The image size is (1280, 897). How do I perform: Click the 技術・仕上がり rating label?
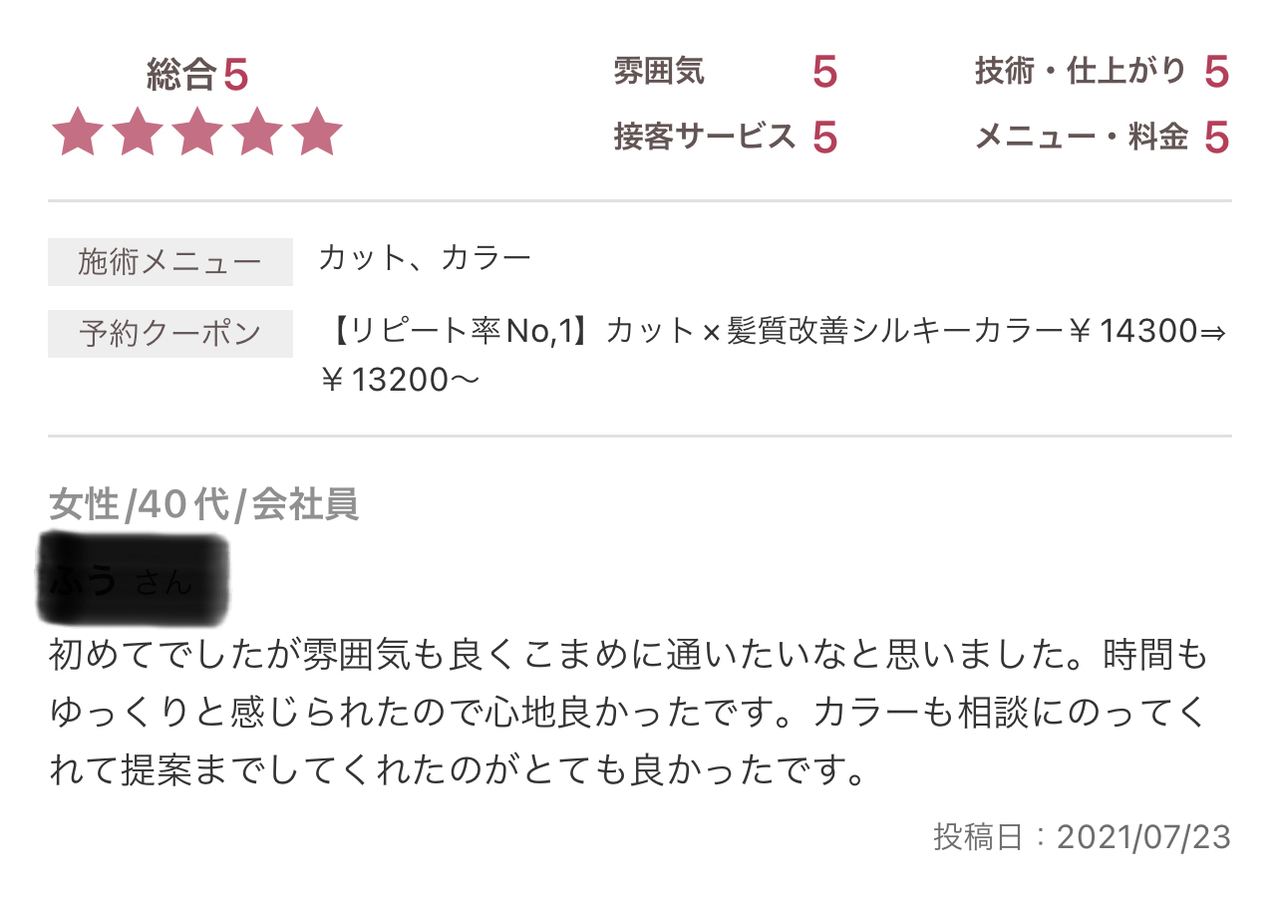click(1081, 71)
